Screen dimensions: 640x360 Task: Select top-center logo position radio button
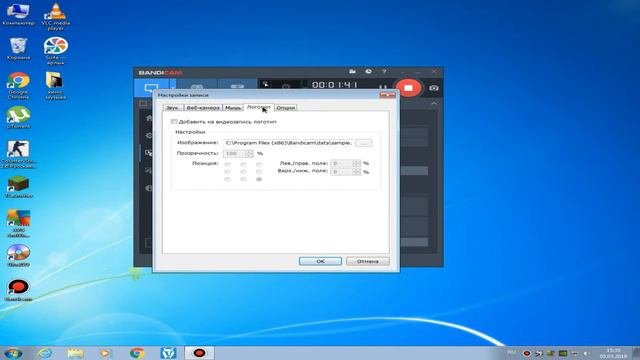pos(243,164)
